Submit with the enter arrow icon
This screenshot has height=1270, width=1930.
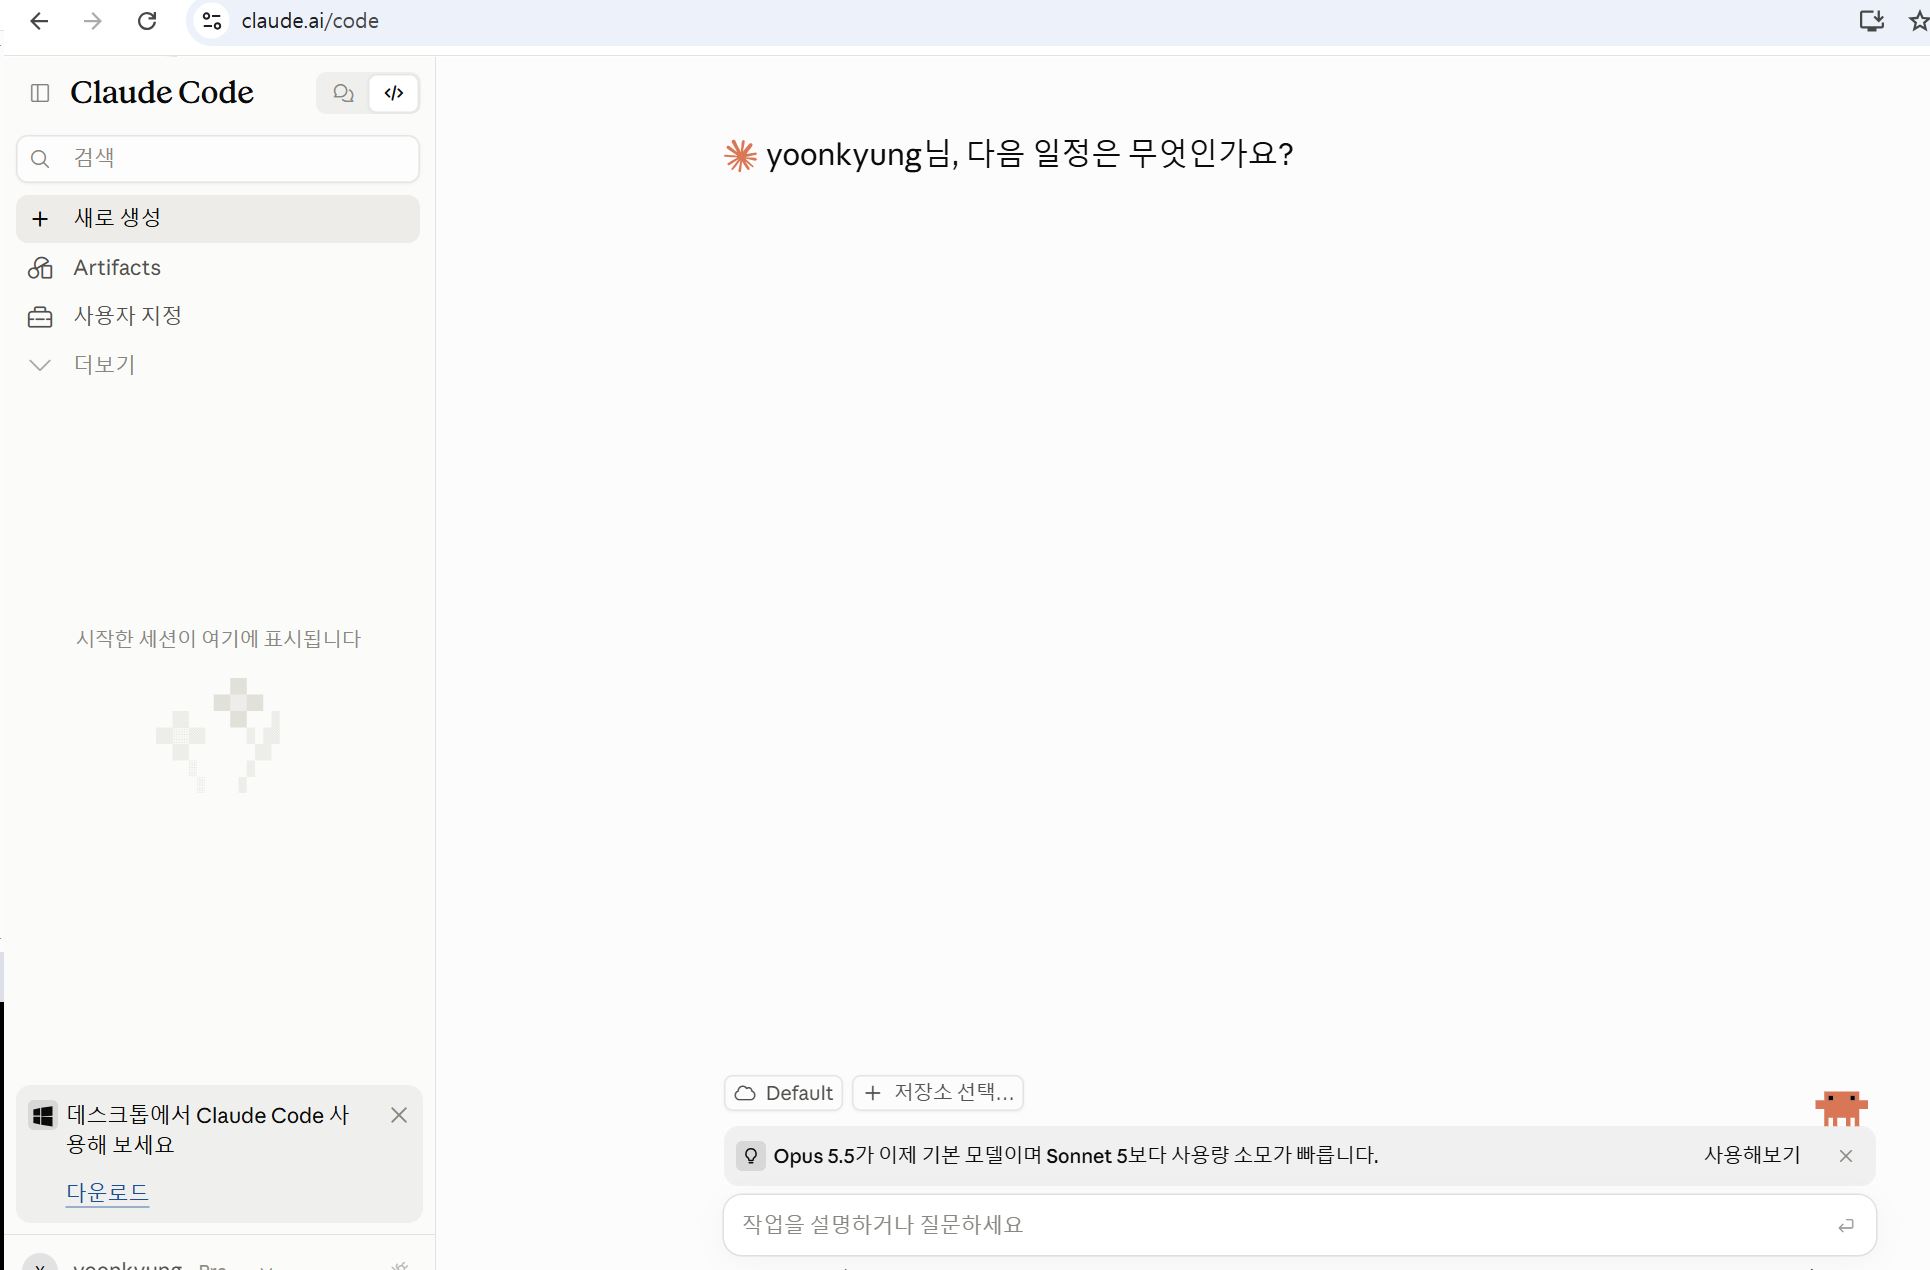(1846, 1225)
